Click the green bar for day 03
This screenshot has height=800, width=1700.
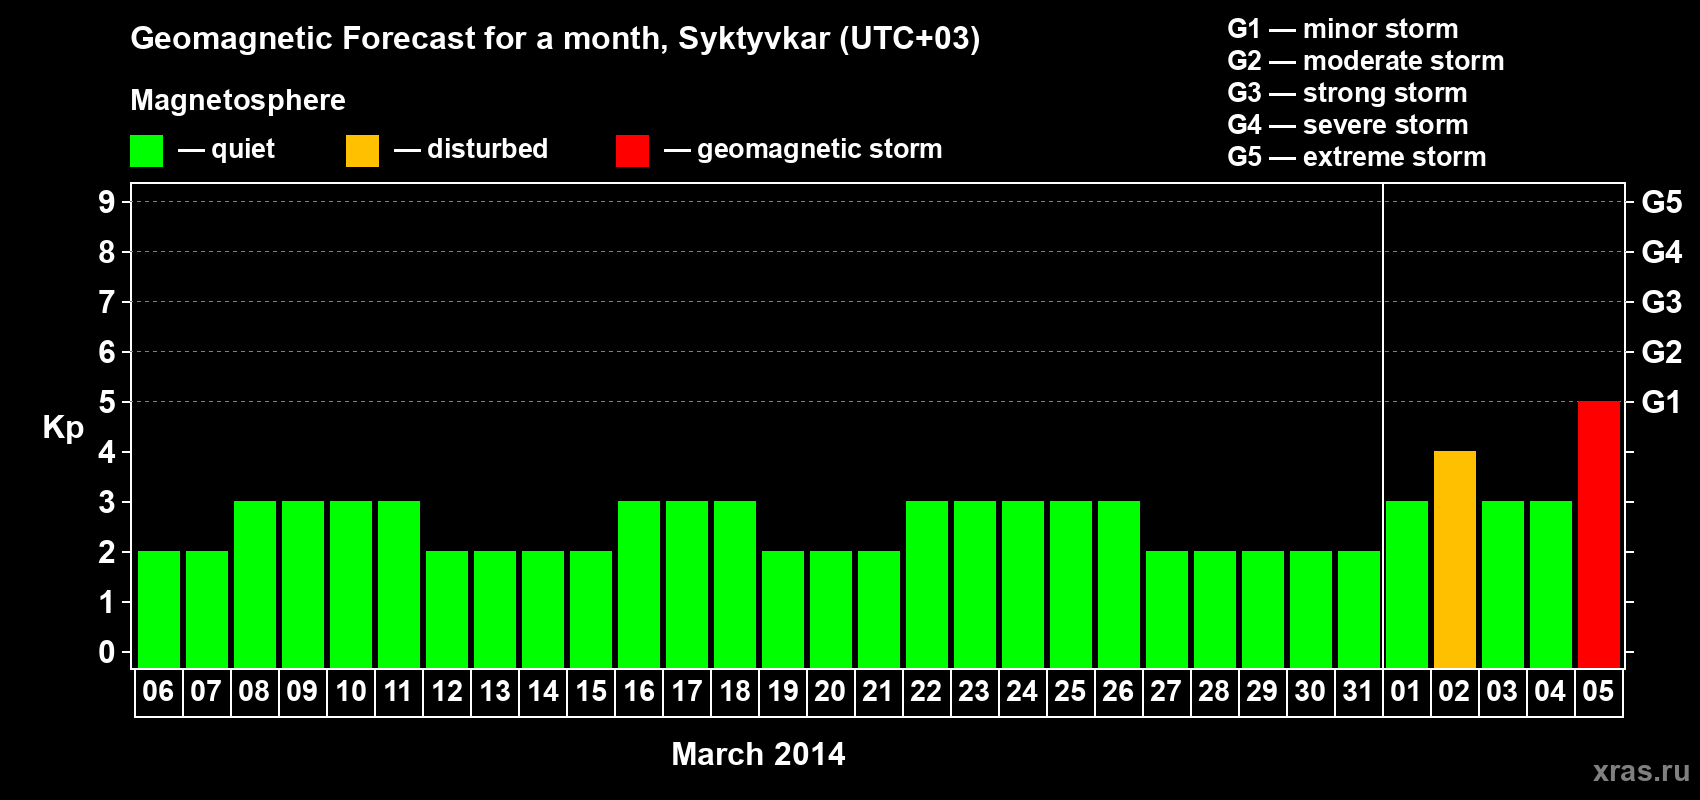click(x=1503, y=584)
